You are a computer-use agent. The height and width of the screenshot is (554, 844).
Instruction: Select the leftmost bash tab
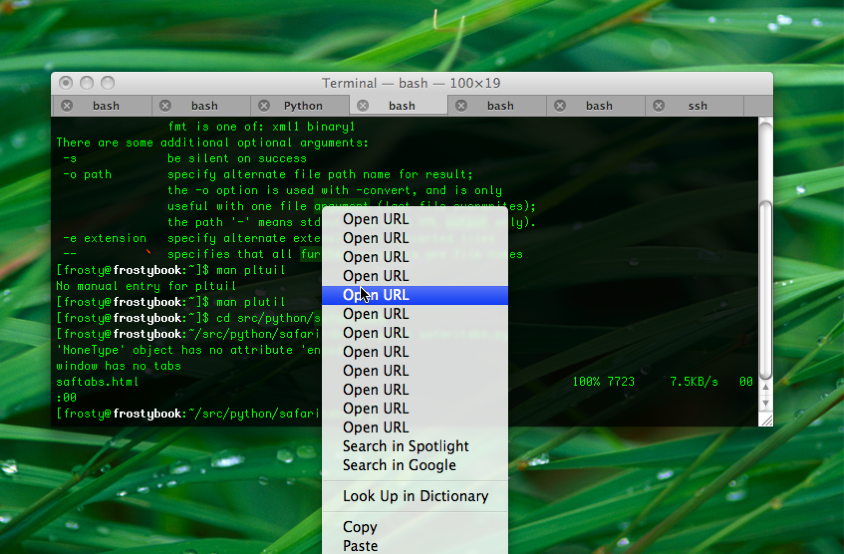click(106, 106)
